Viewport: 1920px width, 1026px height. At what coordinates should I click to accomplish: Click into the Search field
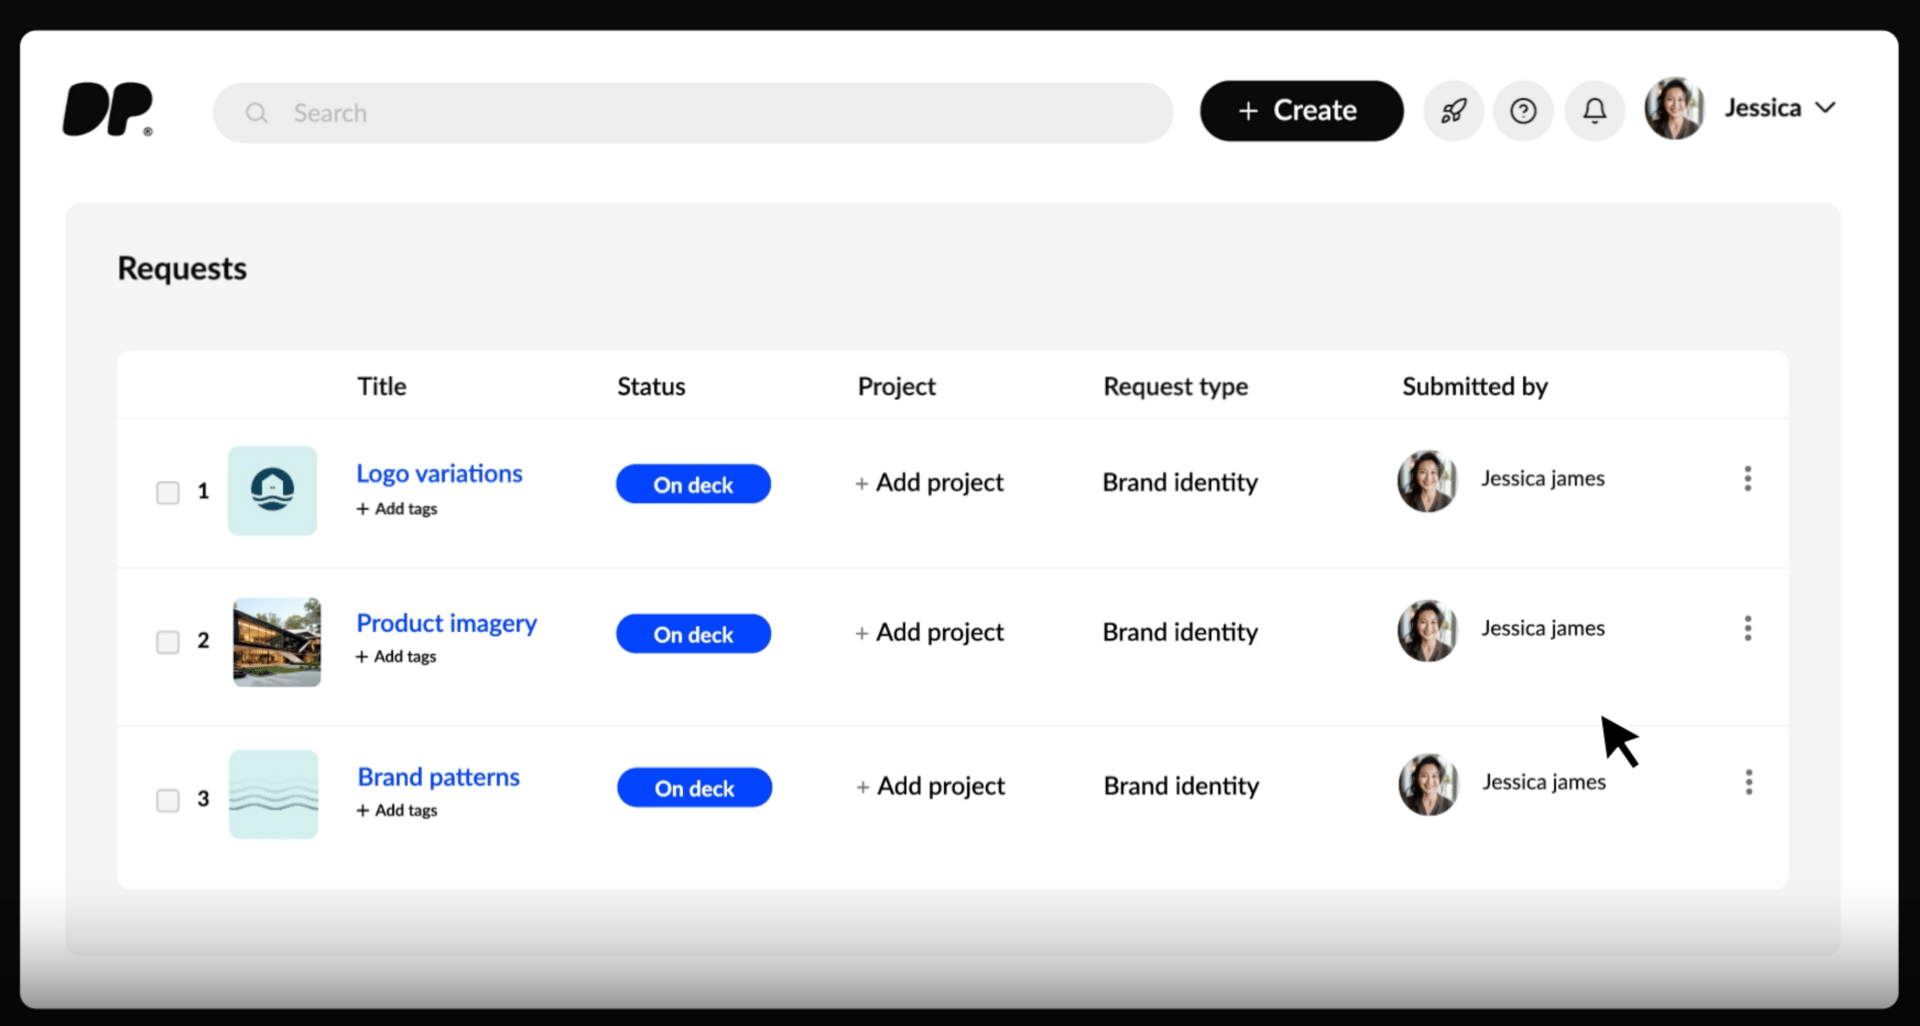700,113
